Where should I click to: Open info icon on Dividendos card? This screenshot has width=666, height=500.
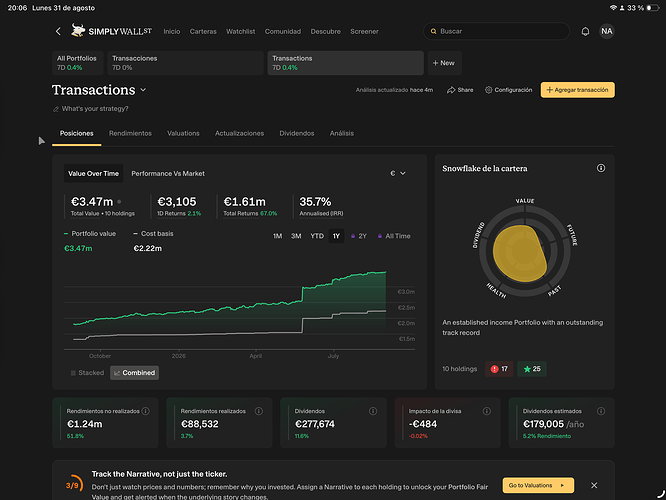[x=373, y=411]
